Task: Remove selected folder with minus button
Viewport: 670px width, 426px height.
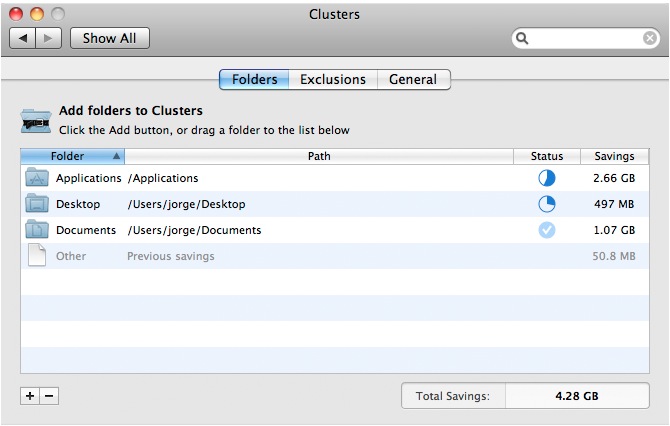Action: coord(49,396)
